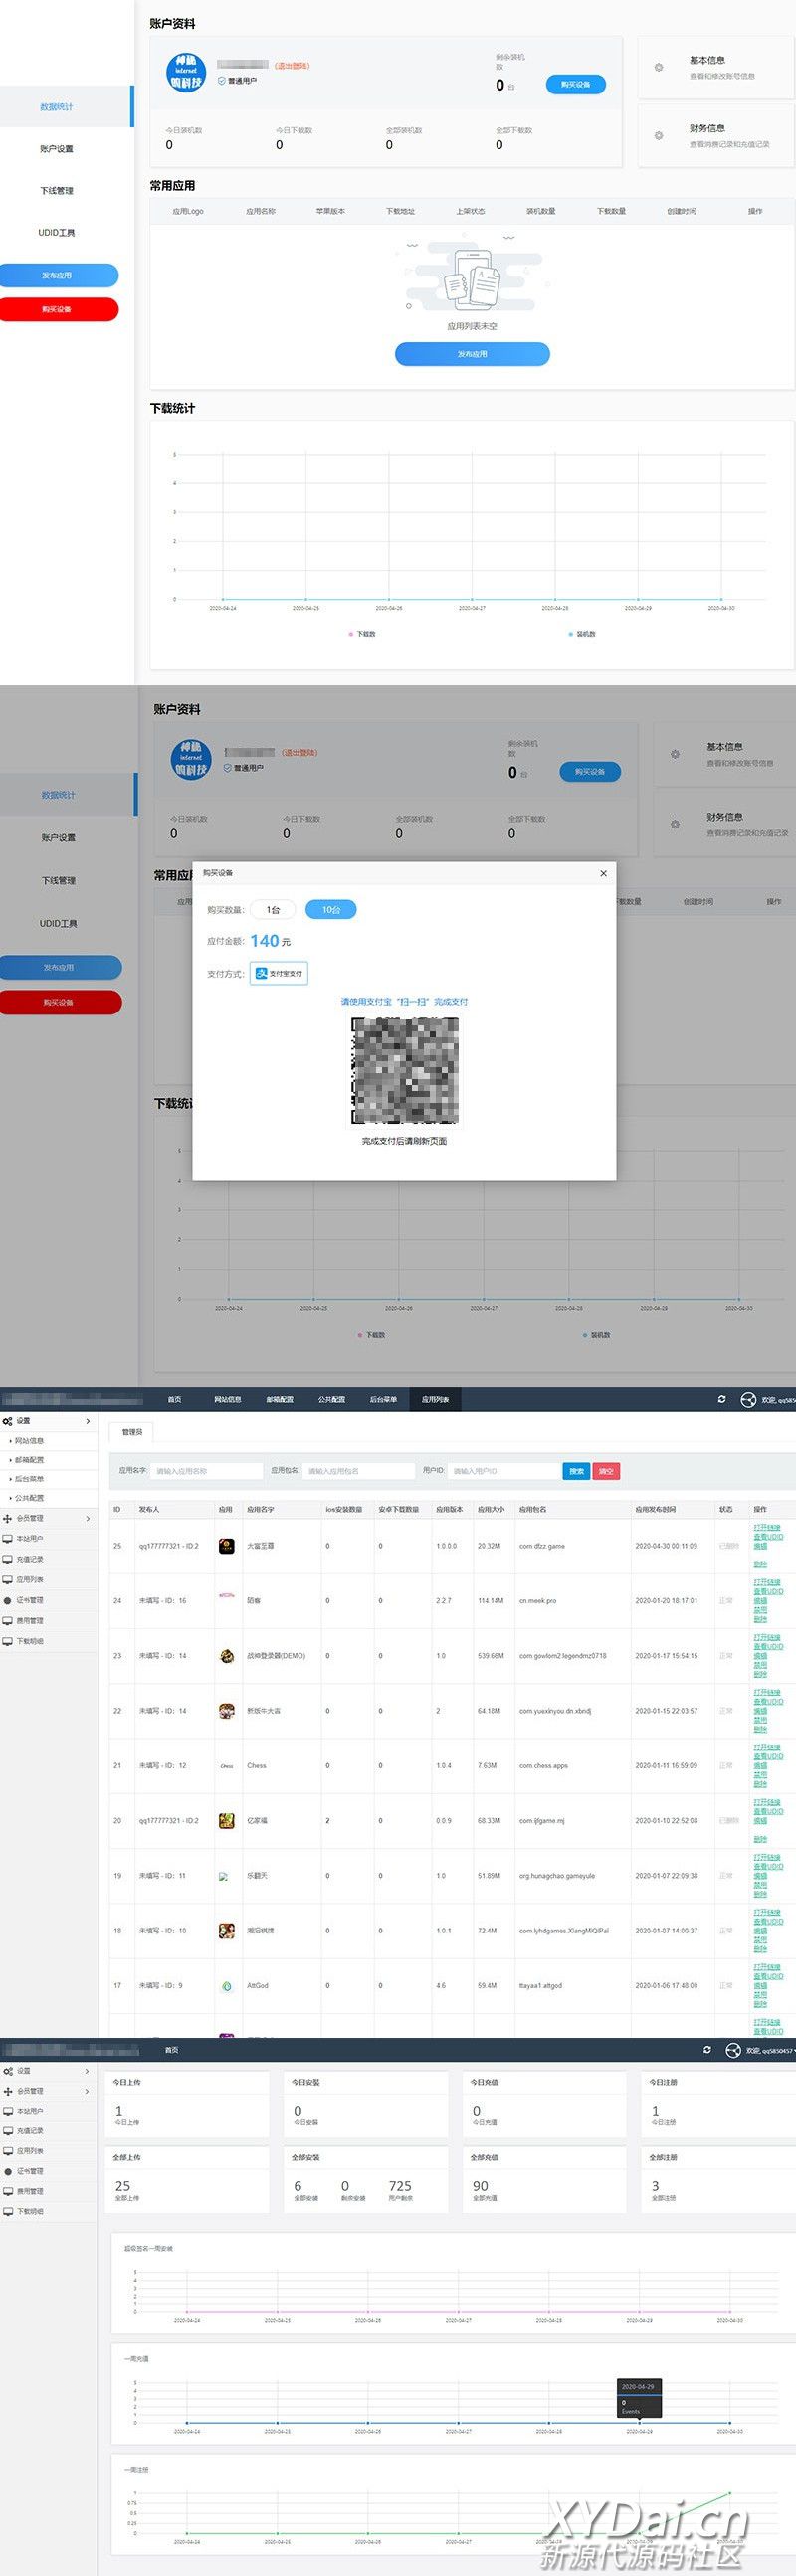Click blue 发布应用 sidebar button in undimmed dashboard
Image resolution: width=796 pixels, height=2576 pixels.
click(x=58, y=275)
